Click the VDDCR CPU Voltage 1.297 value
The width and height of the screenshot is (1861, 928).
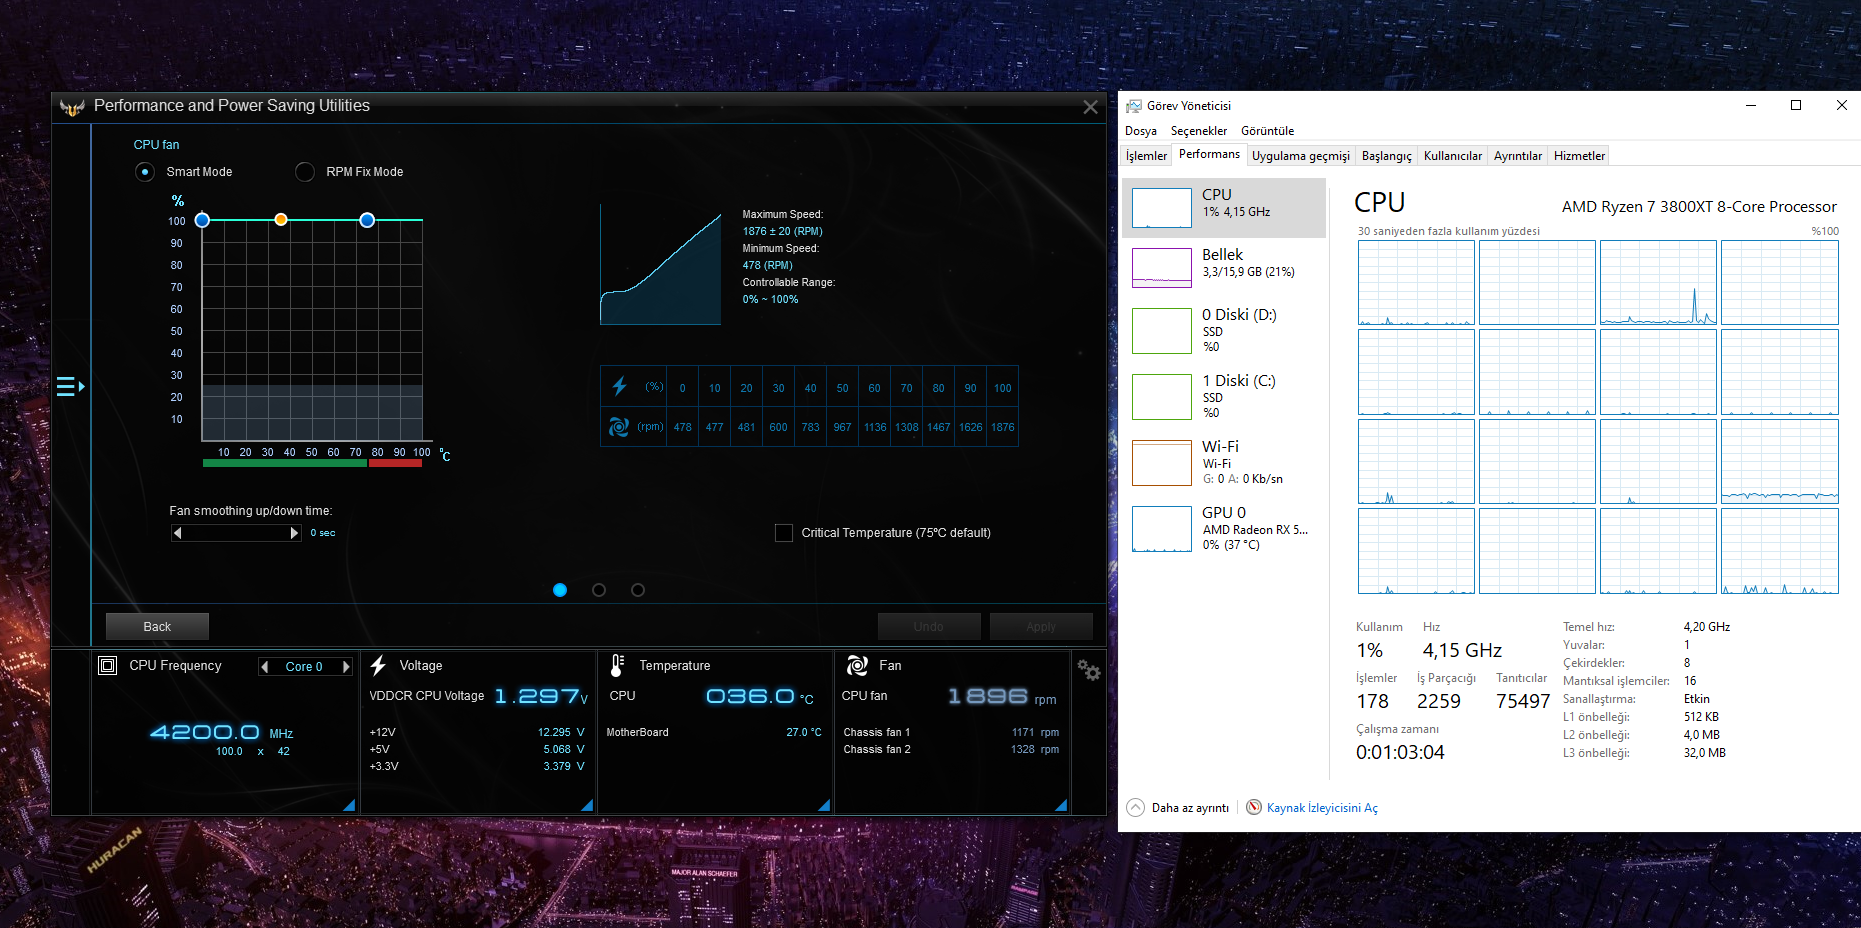(x=540, y=696)
